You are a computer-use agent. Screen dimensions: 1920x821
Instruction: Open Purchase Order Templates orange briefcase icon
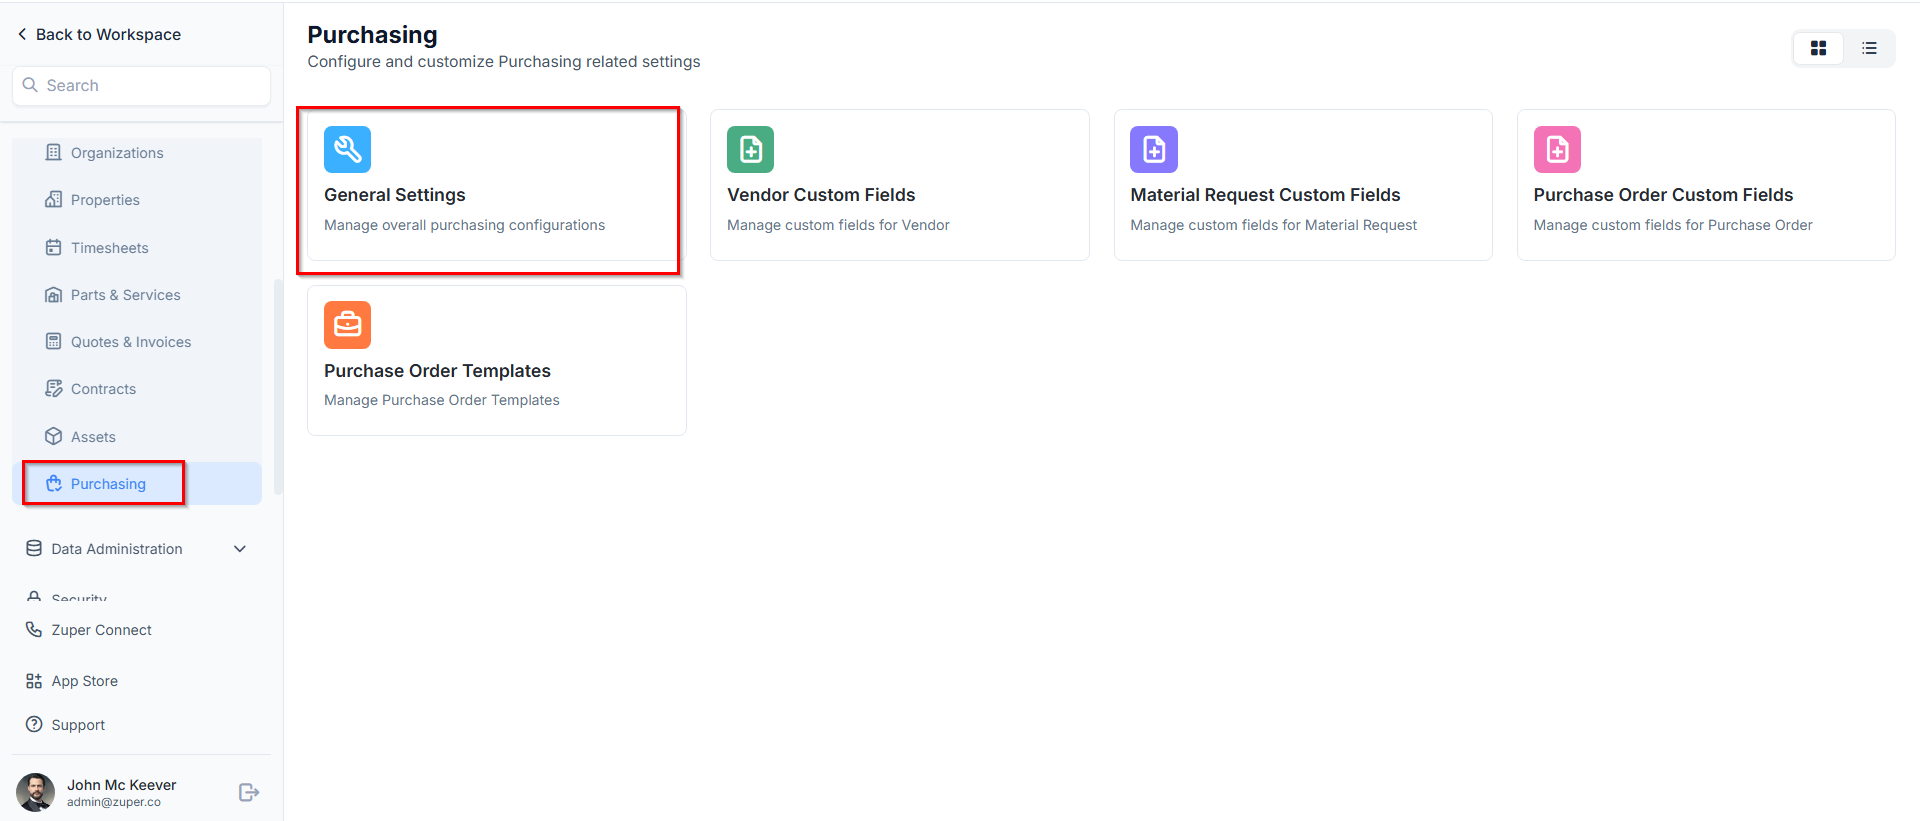(x=347, y=325)
